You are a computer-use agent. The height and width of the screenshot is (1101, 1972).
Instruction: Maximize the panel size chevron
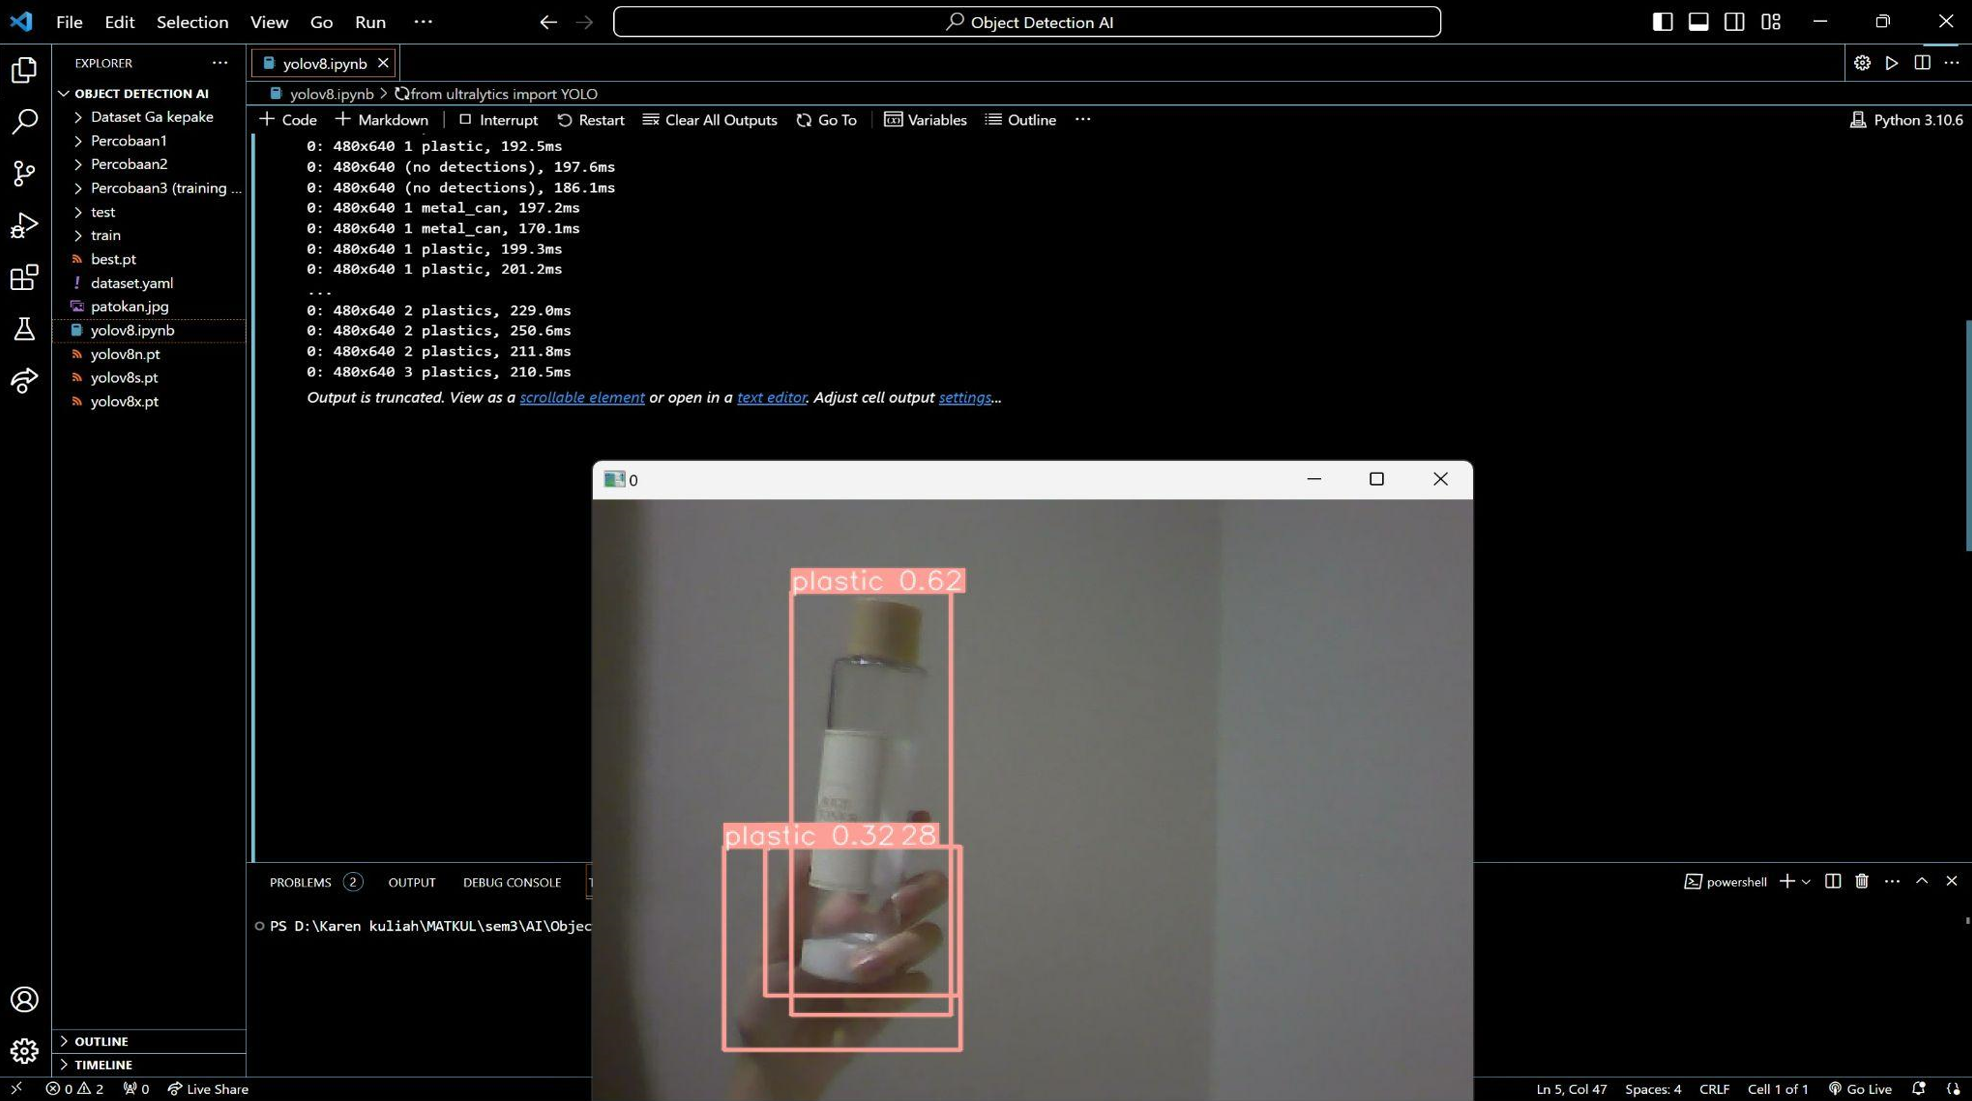tap(1922, 881)
